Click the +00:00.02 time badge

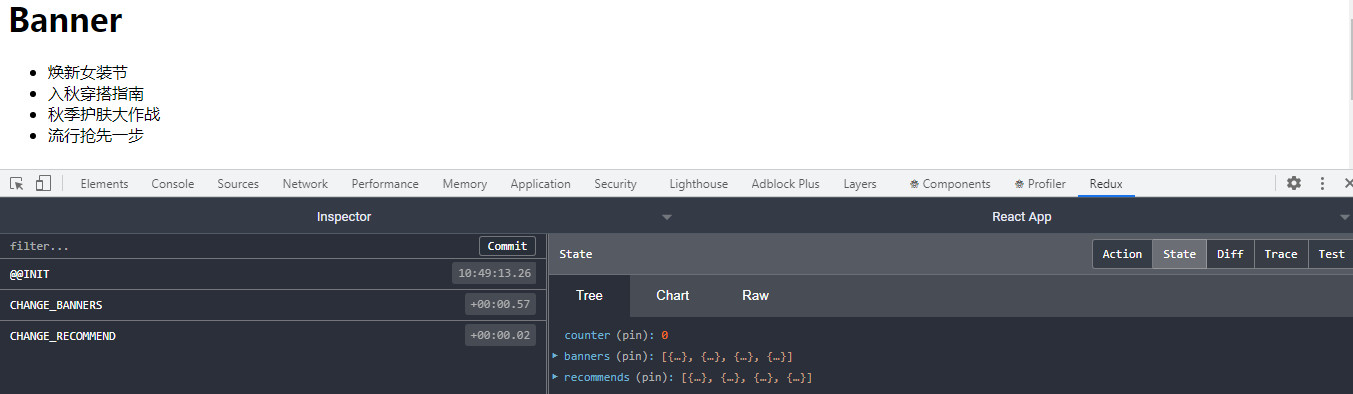(501, 336)
